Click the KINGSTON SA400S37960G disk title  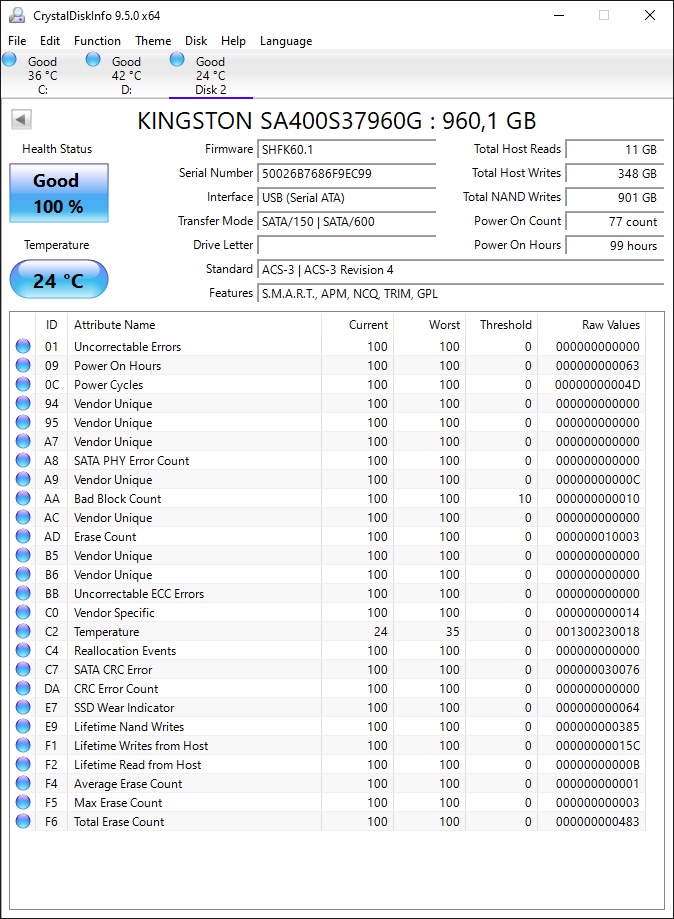(336, 121)
